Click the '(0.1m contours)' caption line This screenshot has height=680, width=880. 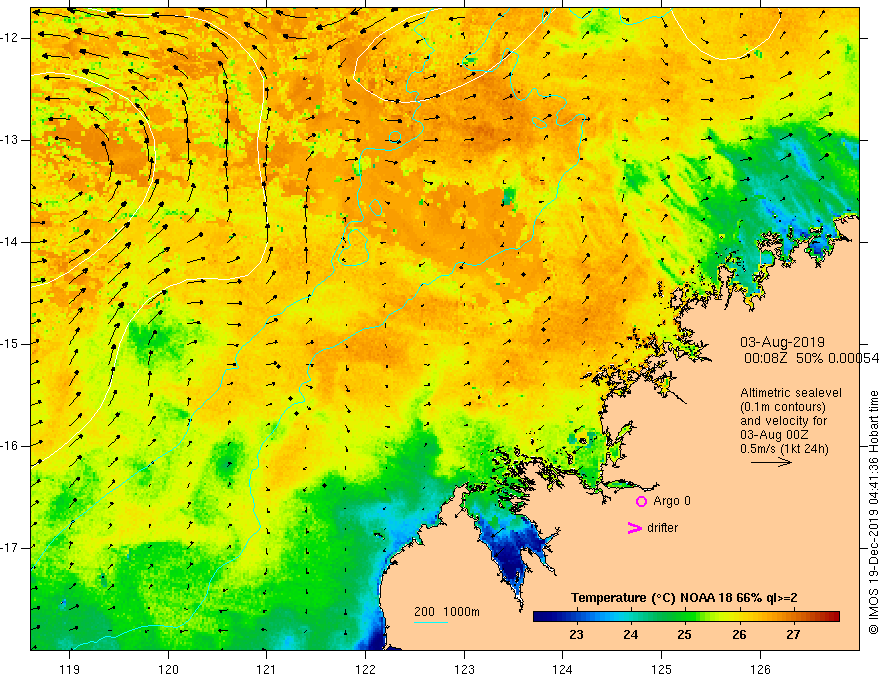pyautogui.click(x=782, y=407)
